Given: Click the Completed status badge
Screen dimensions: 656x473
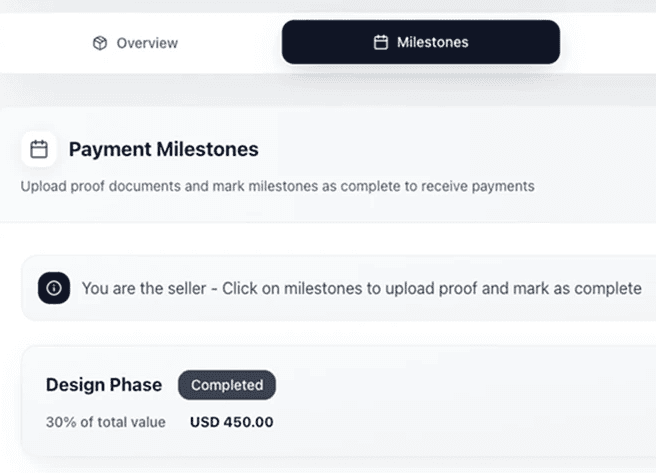Looking at the screenshot, I should point(226,385).
